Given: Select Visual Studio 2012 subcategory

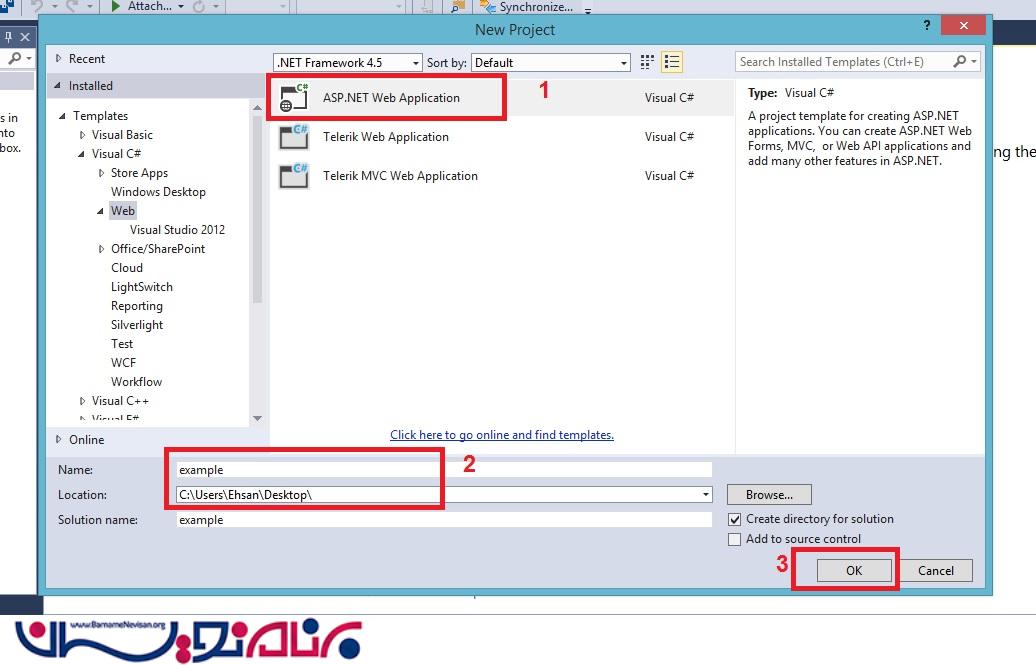Looking at the screenshot, I should 177,230.
